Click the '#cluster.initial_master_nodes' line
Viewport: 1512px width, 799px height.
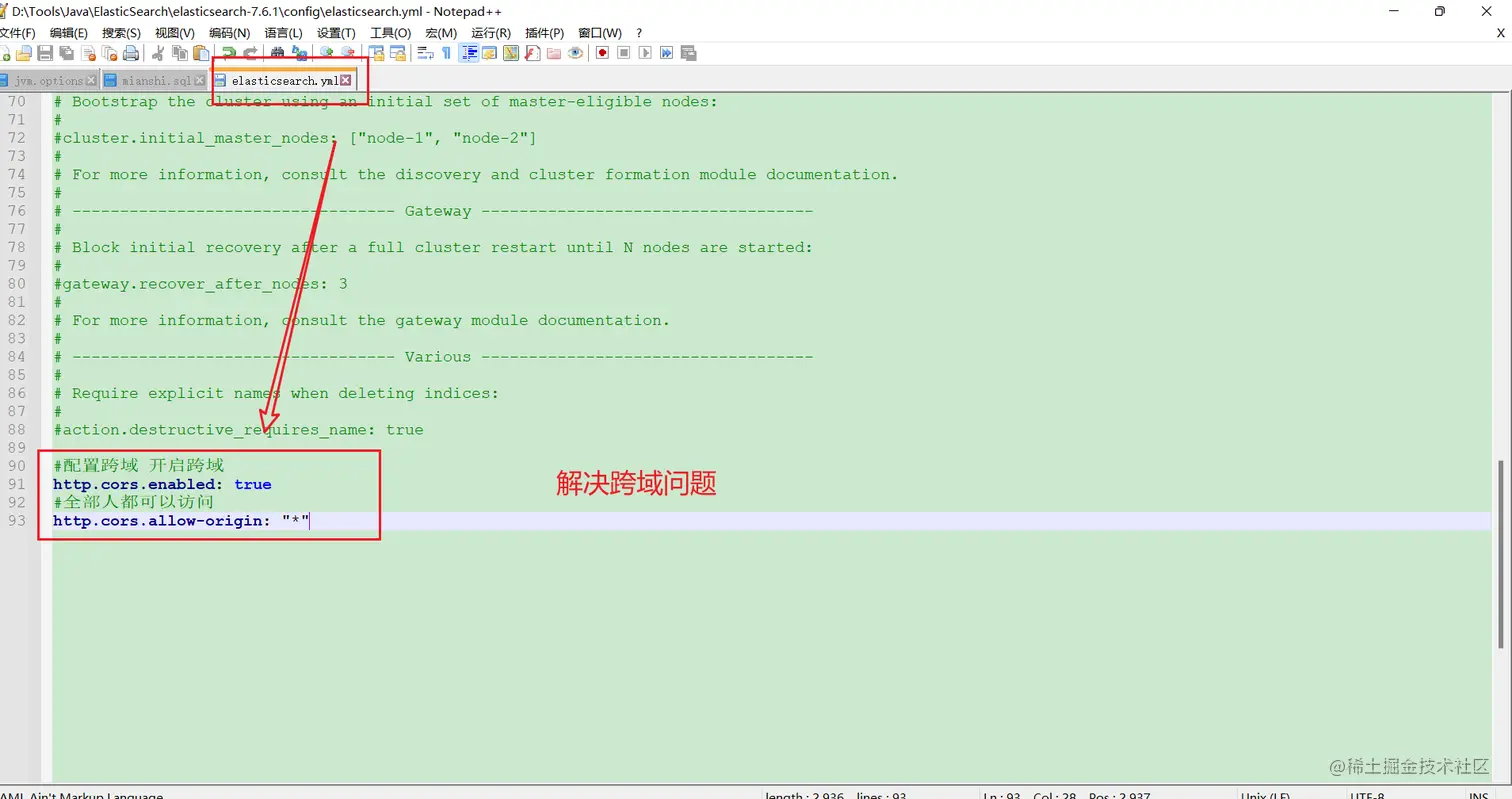pyautogui.click(x=295, y=137)
